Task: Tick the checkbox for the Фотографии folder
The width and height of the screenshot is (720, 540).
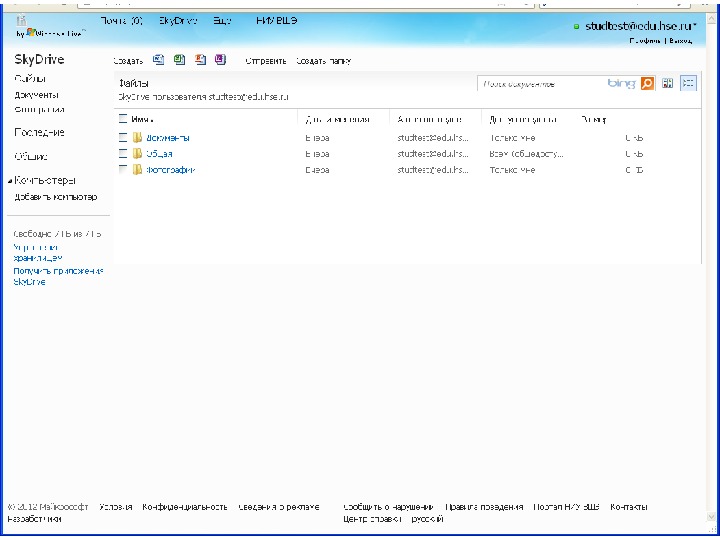Action: pyautogui.click(x=123, y=169)
